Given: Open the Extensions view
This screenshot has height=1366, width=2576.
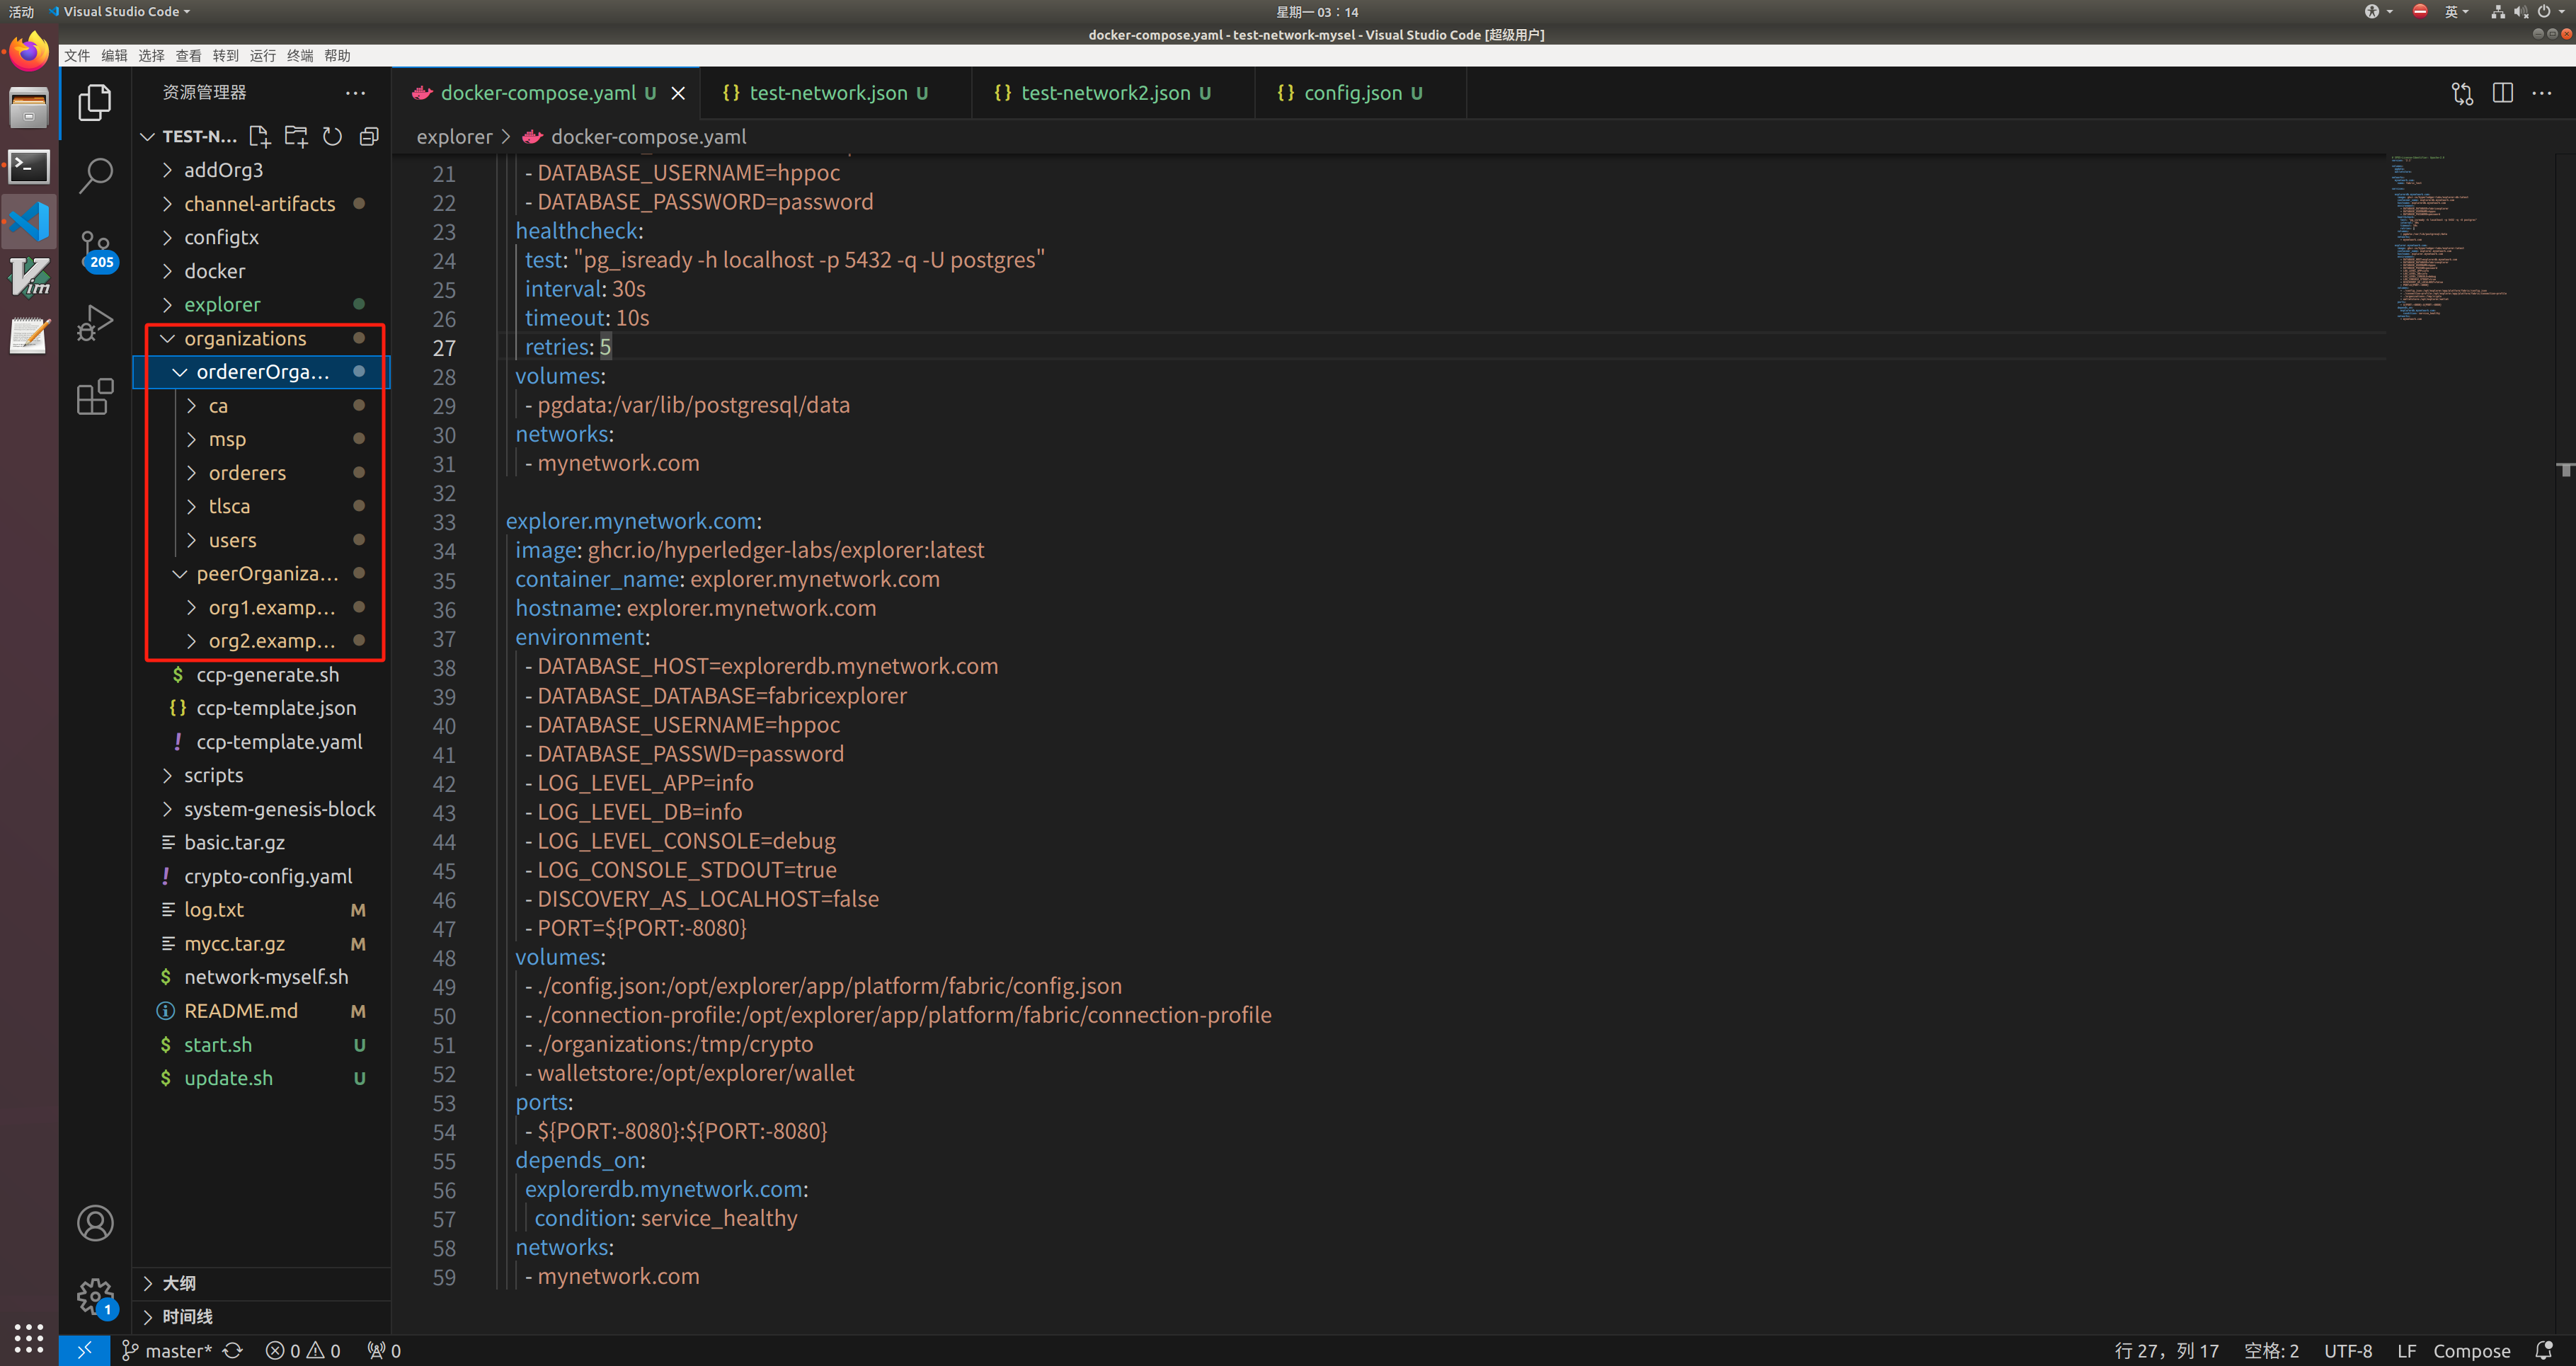Looking at the screenshot, I should coord(95,397).
